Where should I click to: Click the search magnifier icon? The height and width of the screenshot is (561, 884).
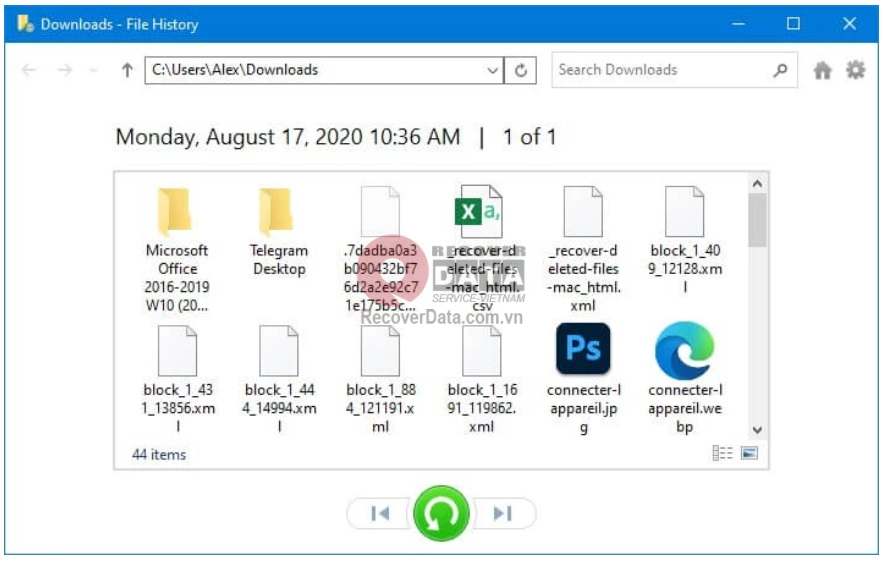coord(780,70)
